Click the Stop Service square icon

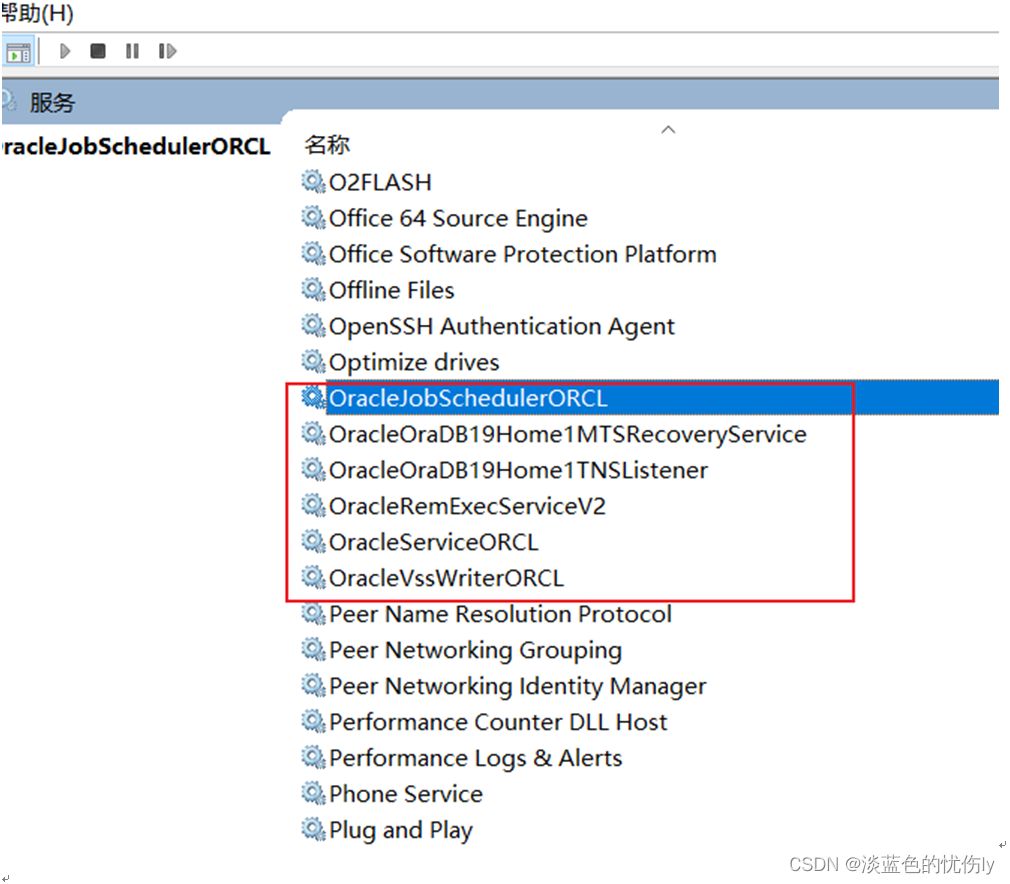(x=98, y=51)
